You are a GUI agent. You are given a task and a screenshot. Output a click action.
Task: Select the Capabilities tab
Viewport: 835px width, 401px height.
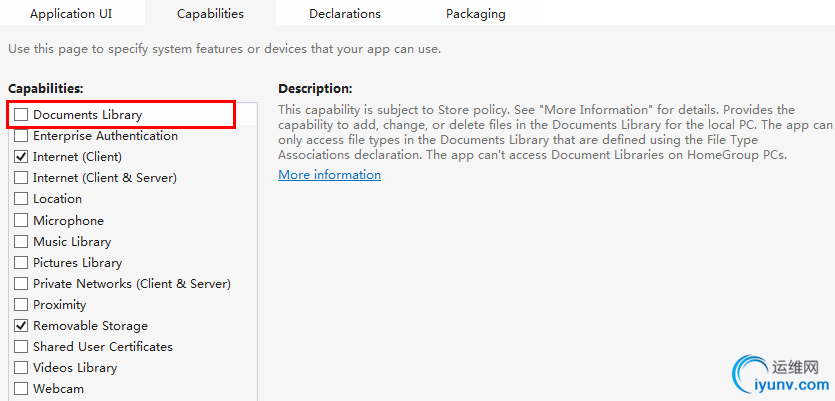click(210, 14)
